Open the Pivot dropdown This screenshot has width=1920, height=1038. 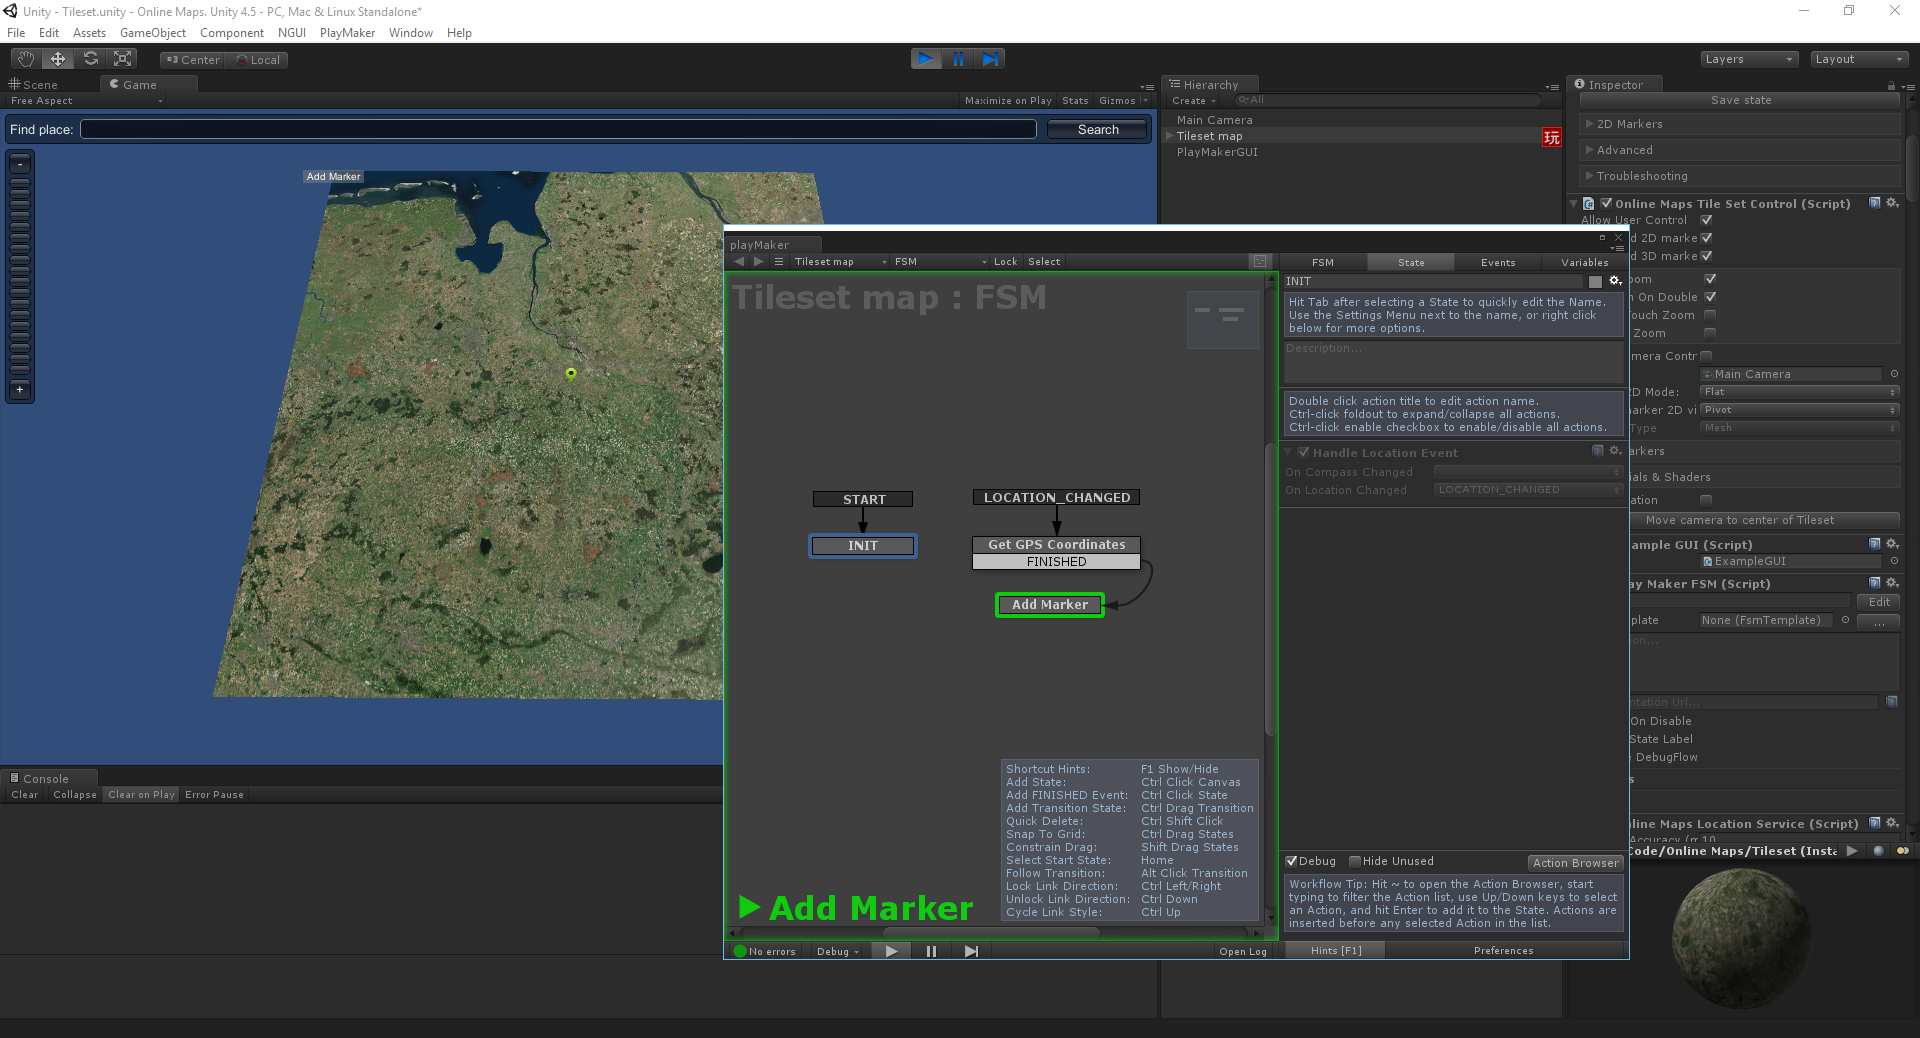coord(1799,410)
